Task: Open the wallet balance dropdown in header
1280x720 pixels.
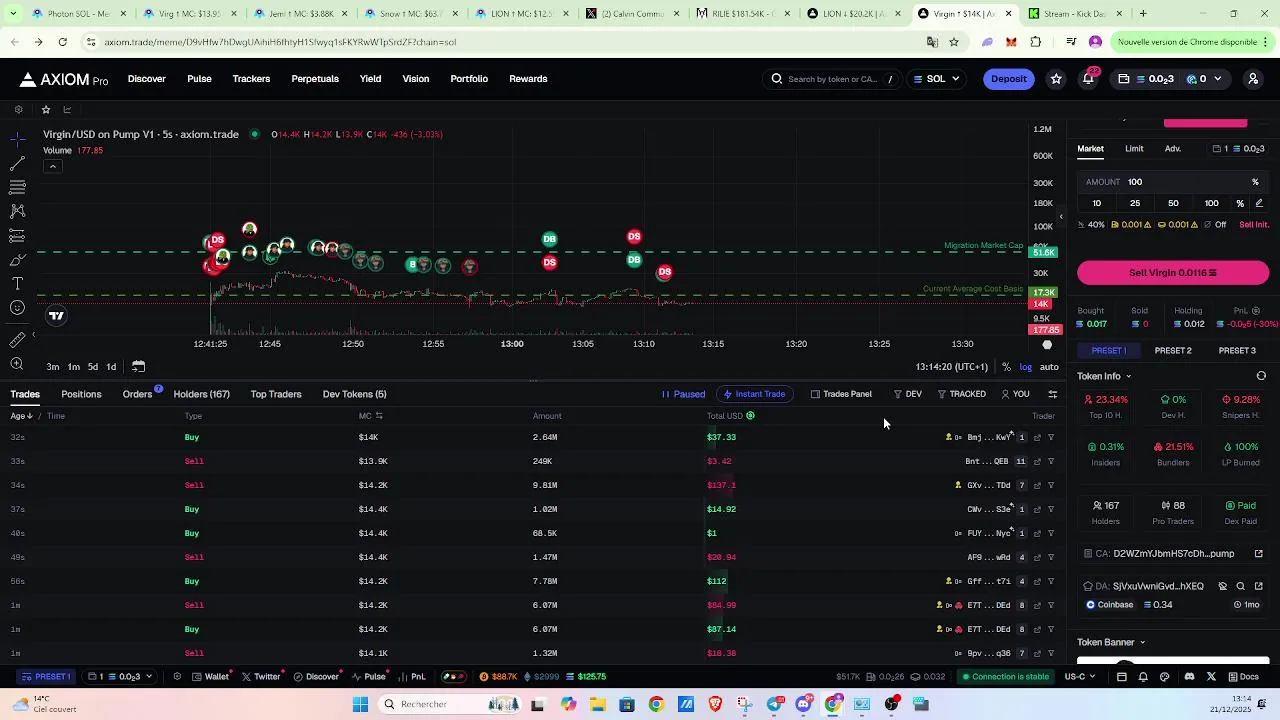Action: pos(1168,79)
